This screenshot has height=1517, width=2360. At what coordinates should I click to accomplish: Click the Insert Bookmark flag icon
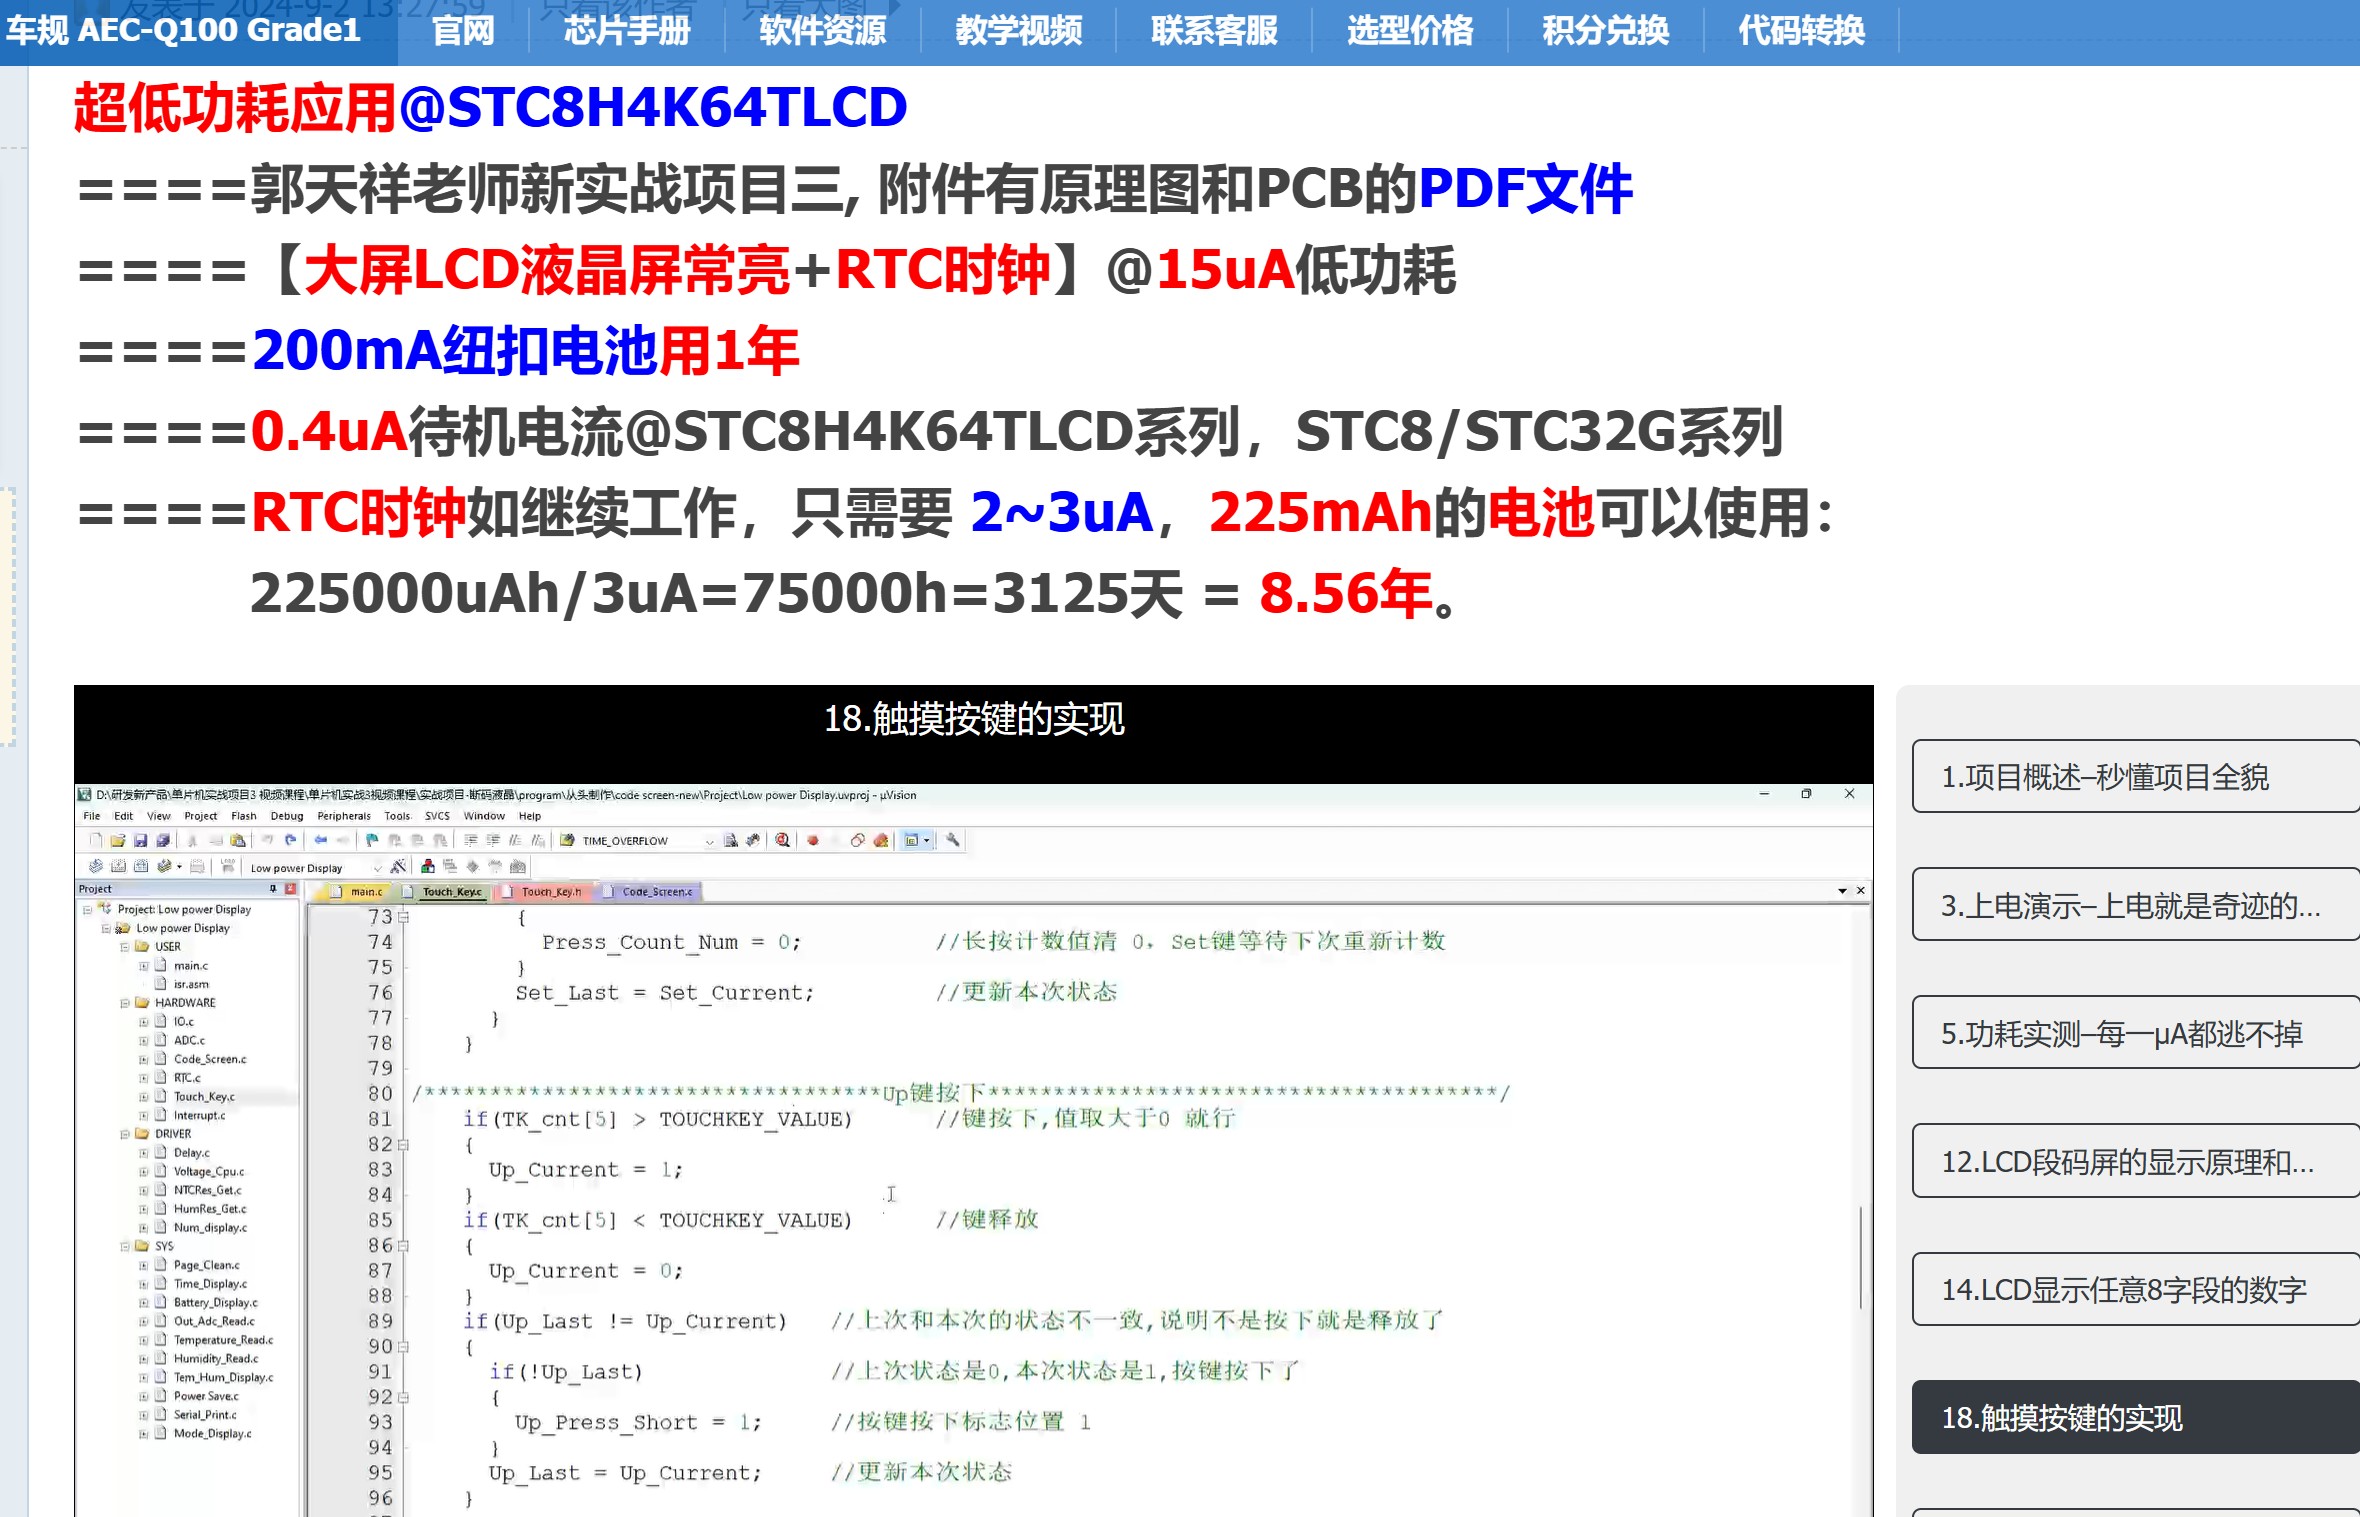(x=371, y=840)
